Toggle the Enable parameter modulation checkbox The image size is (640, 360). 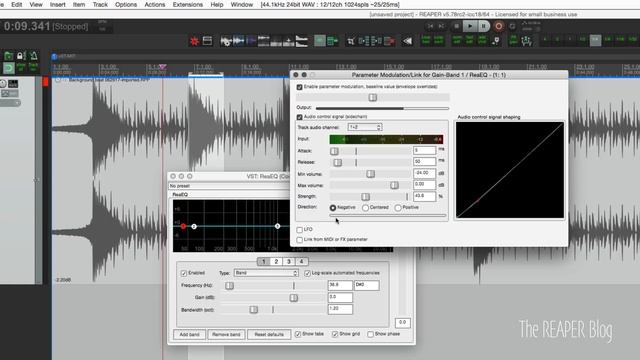[300, 87]
